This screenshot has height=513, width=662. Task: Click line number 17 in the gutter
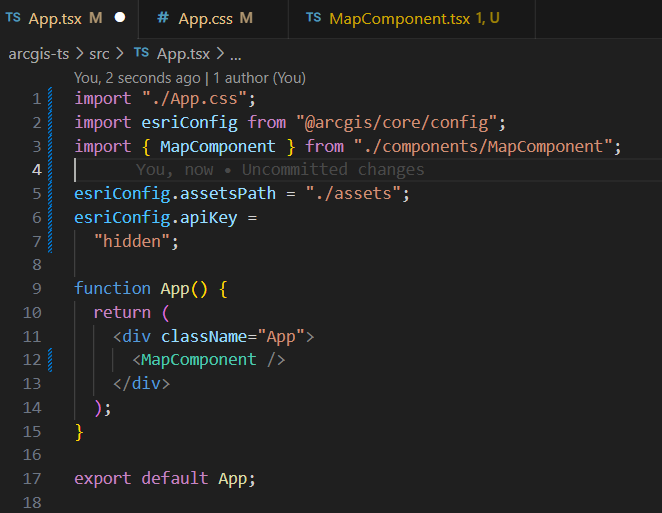pos(32,479)
